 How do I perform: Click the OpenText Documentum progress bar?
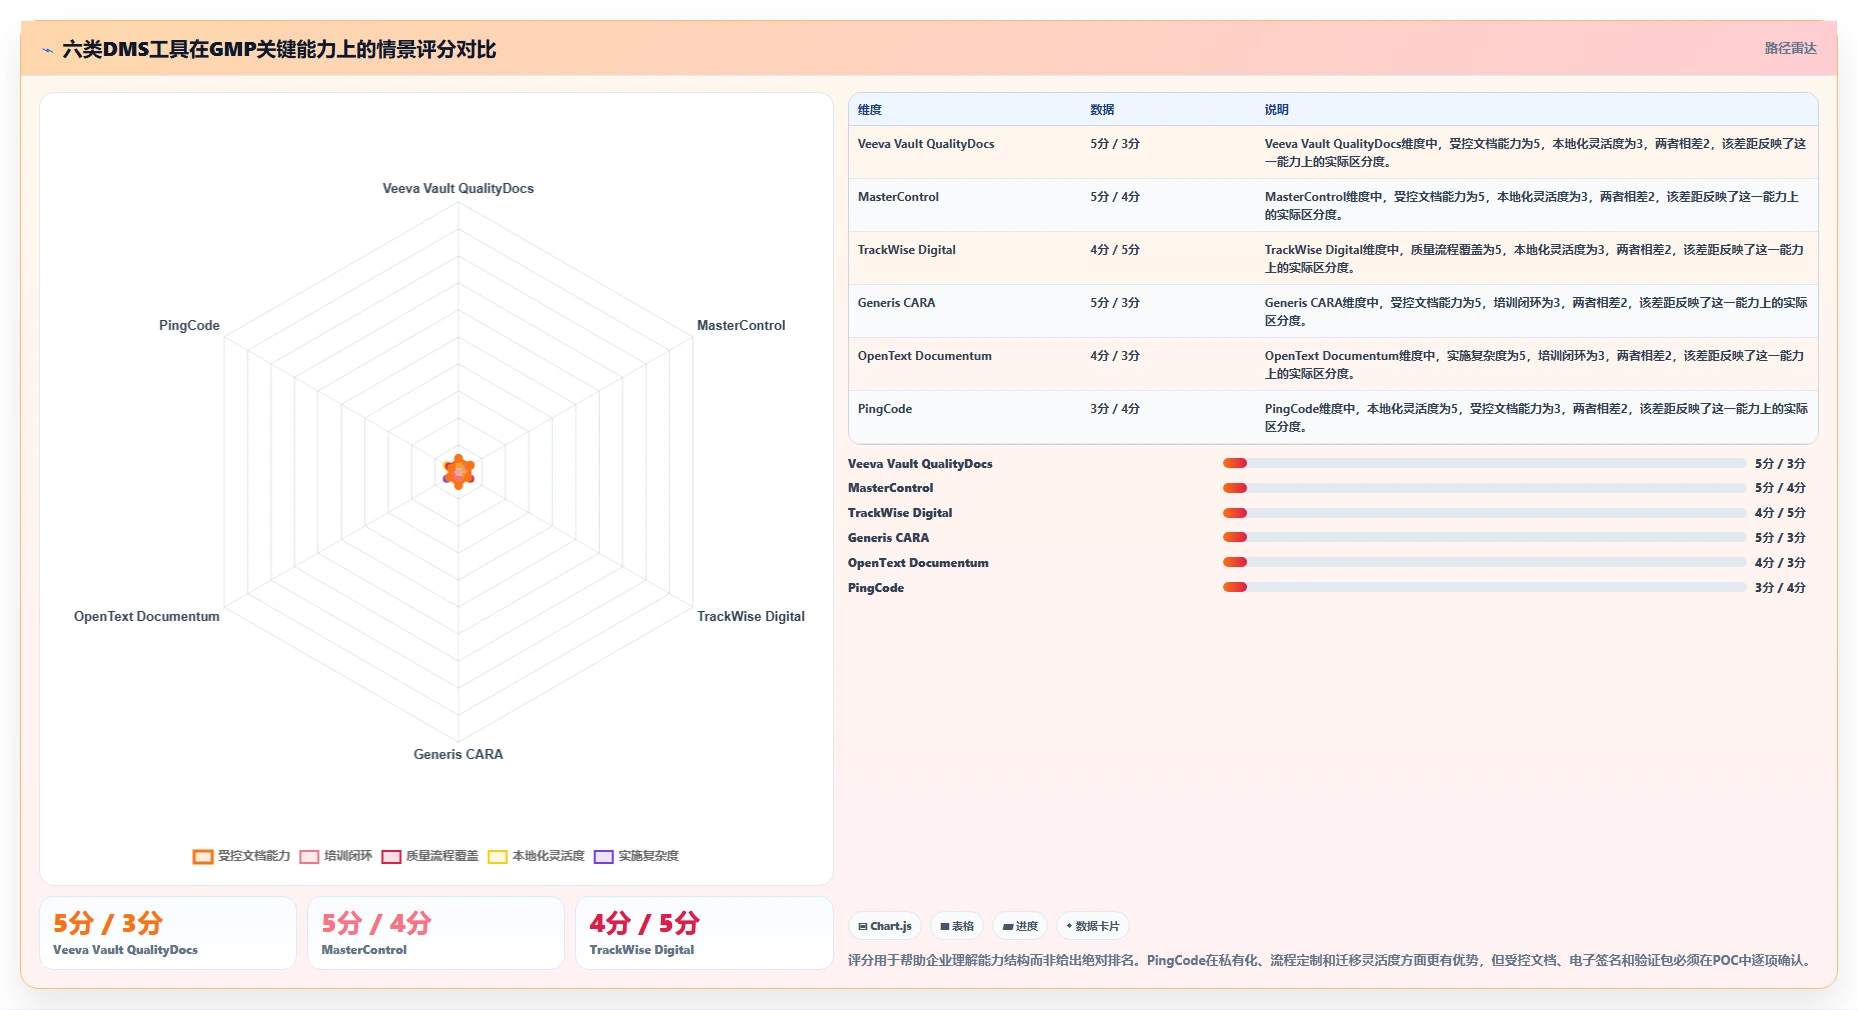(1484, 562)
